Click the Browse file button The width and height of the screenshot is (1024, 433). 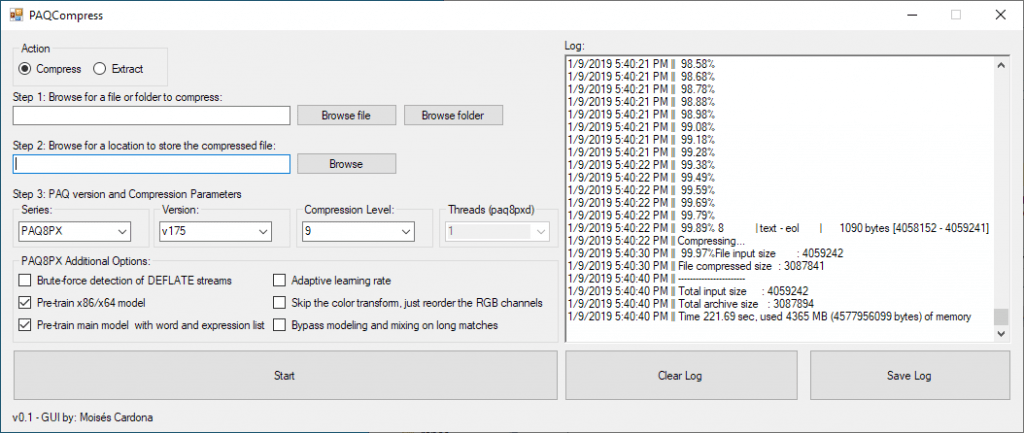coord(346,116)
